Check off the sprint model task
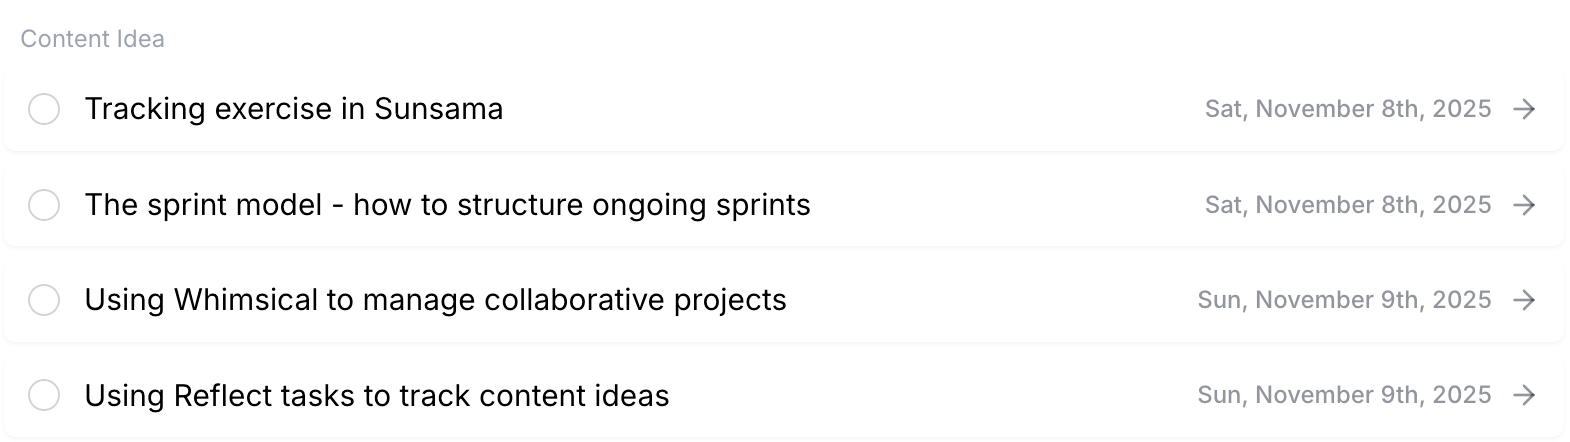The height and width of the screenshot is (442, 1570). coord(44,205)
